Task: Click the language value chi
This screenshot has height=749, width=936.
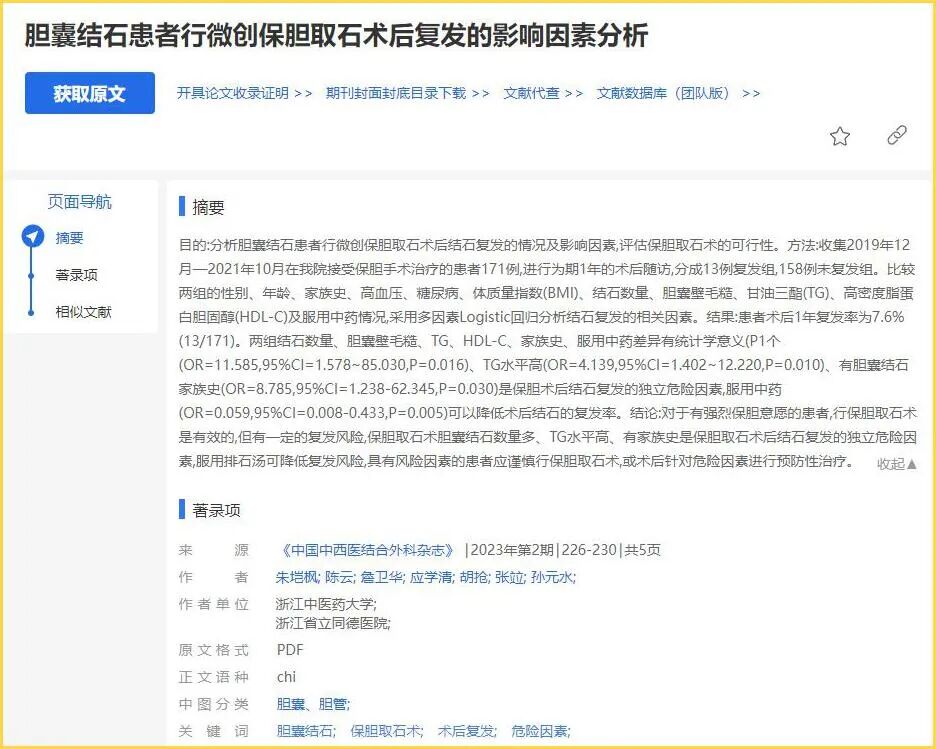Action: pyautogui.click(x=287, y=677)
